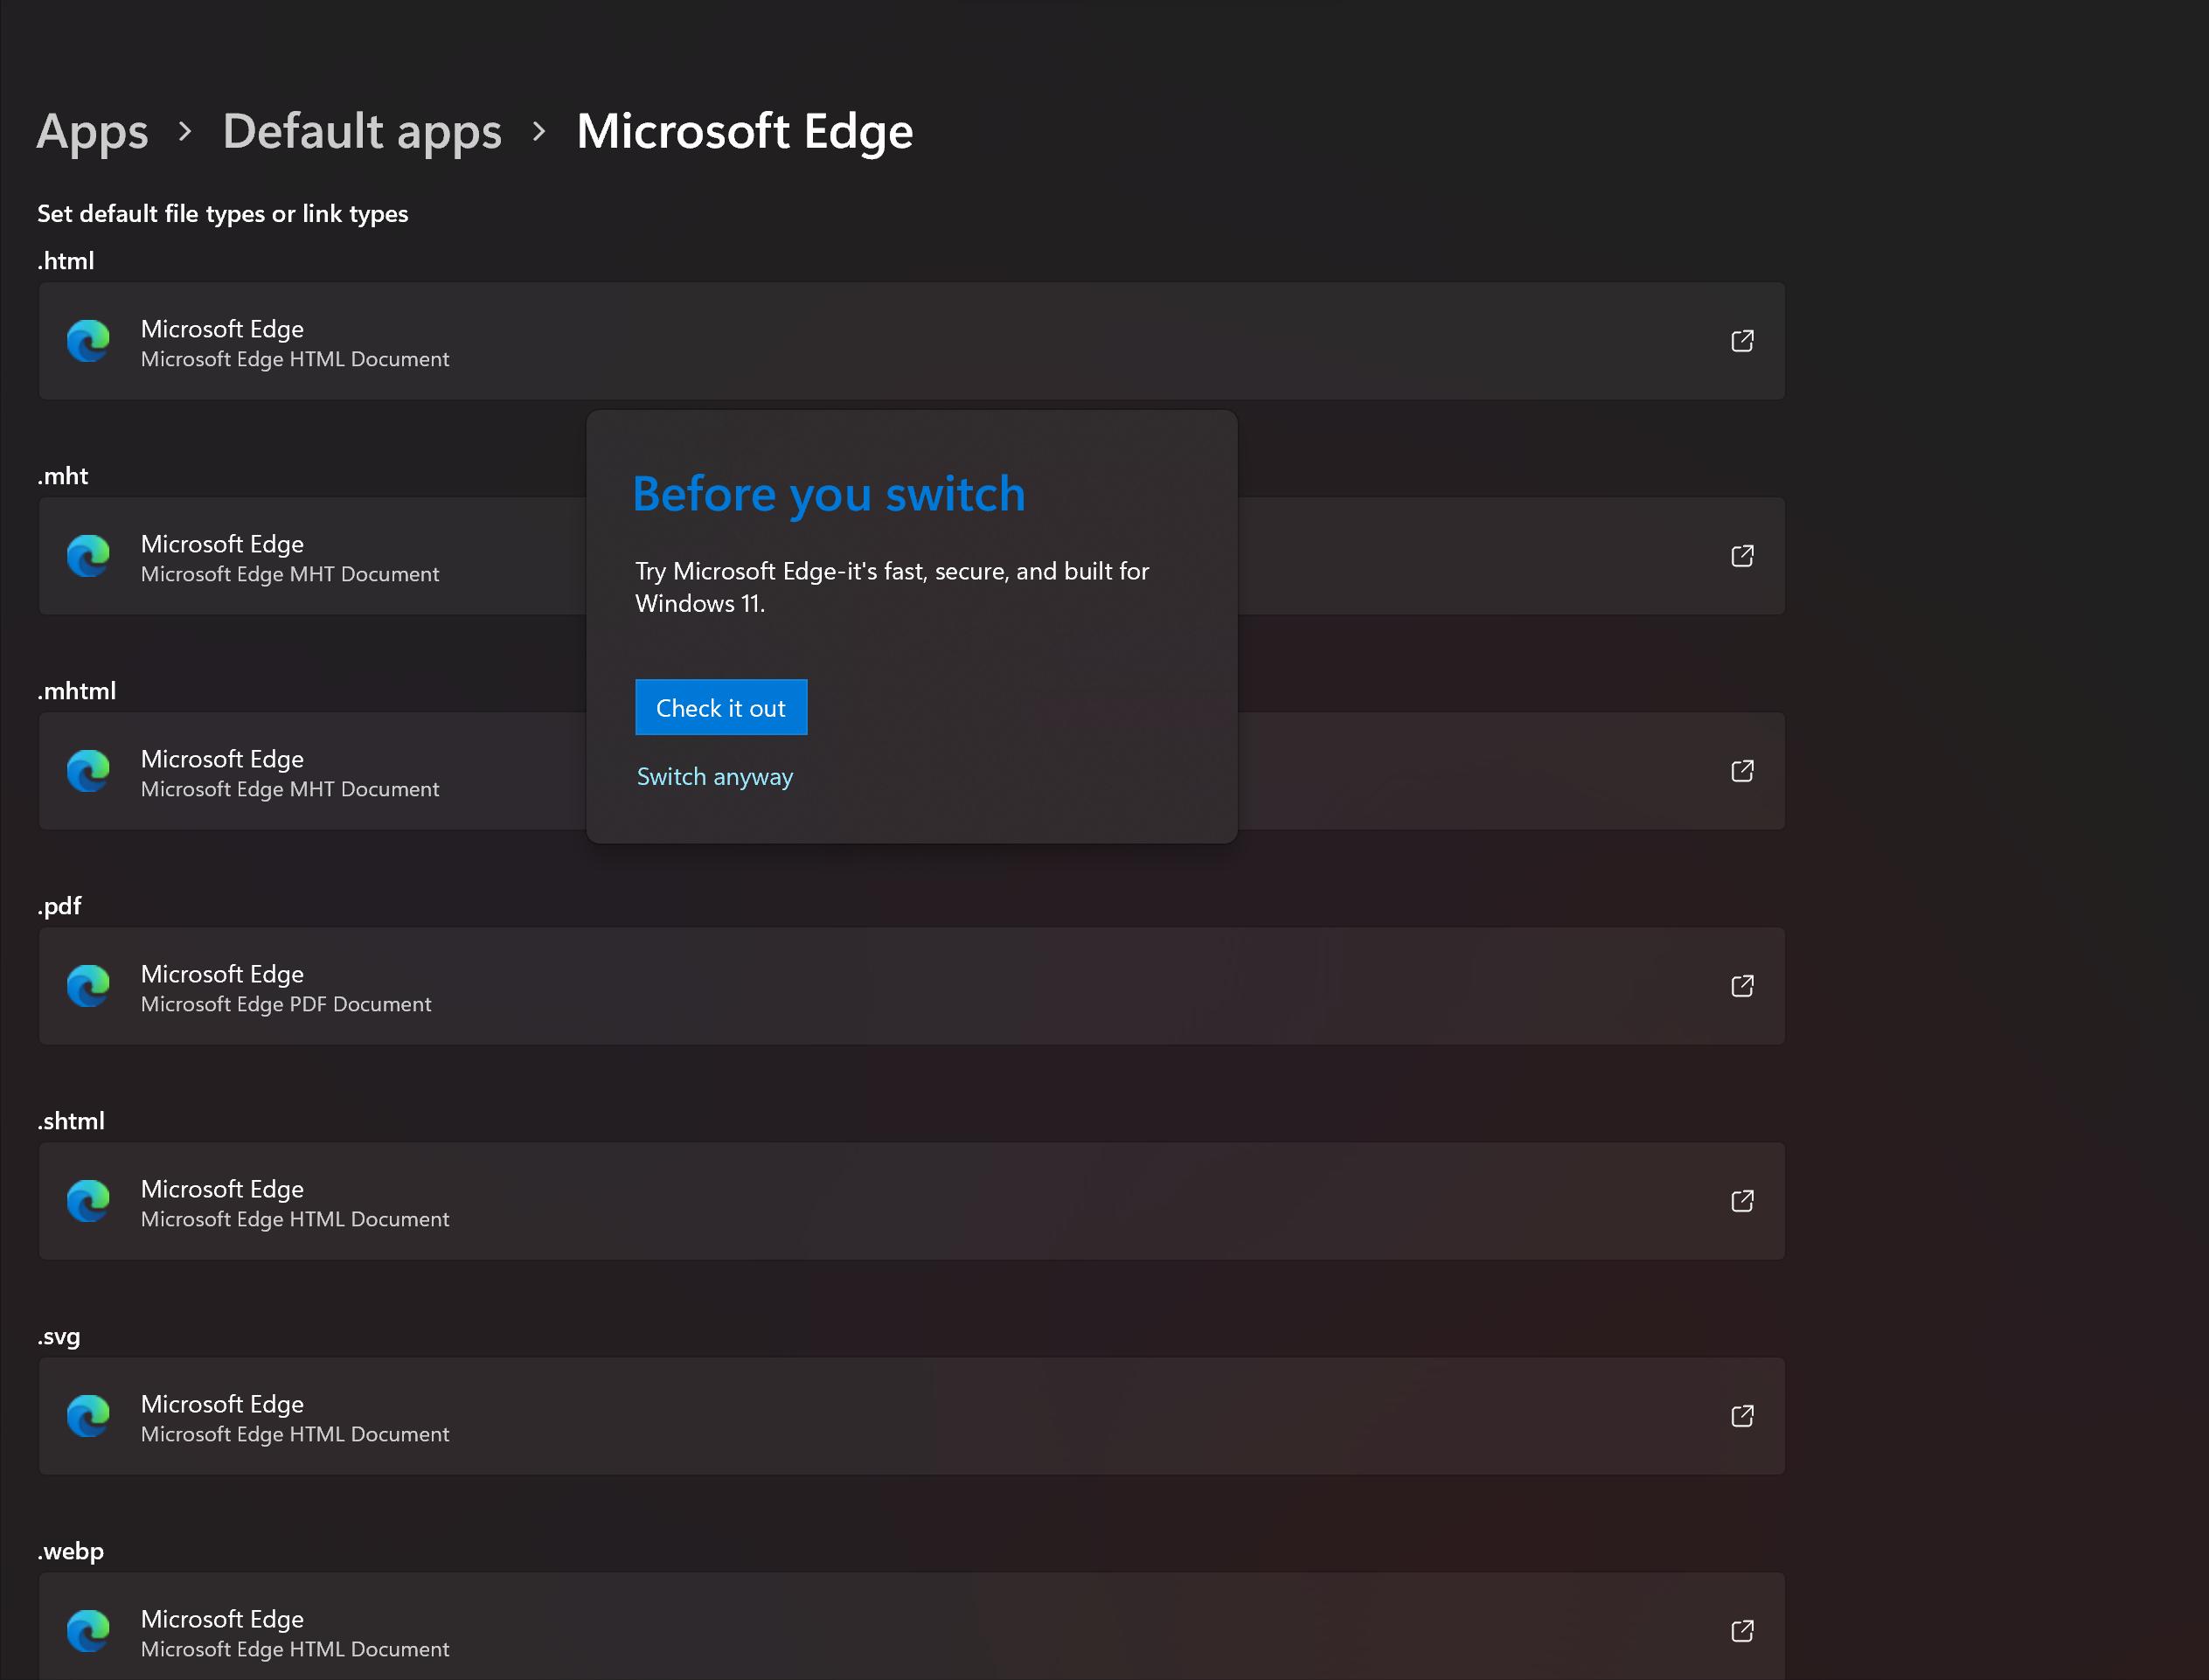Click the Edge logo in the .shtml row
Screen dimensions: 2209x1680
89,1201
